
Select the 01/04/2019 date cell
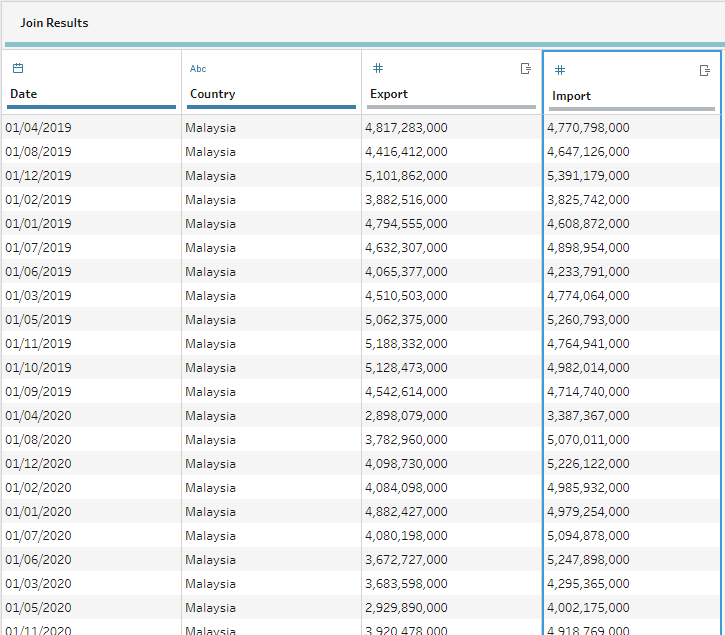click(38, 128)
